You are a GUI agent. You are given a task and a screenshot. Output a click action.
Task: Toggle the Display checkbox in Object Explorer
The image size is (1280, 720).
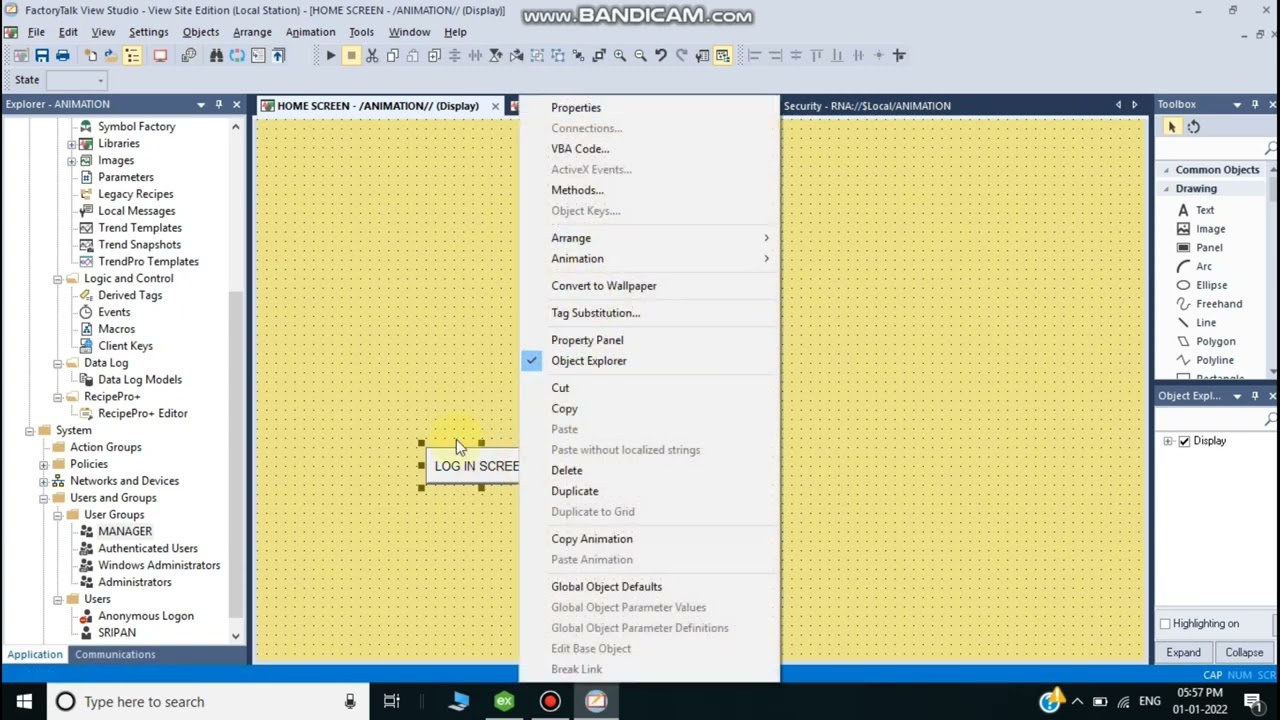point(1184,441)
